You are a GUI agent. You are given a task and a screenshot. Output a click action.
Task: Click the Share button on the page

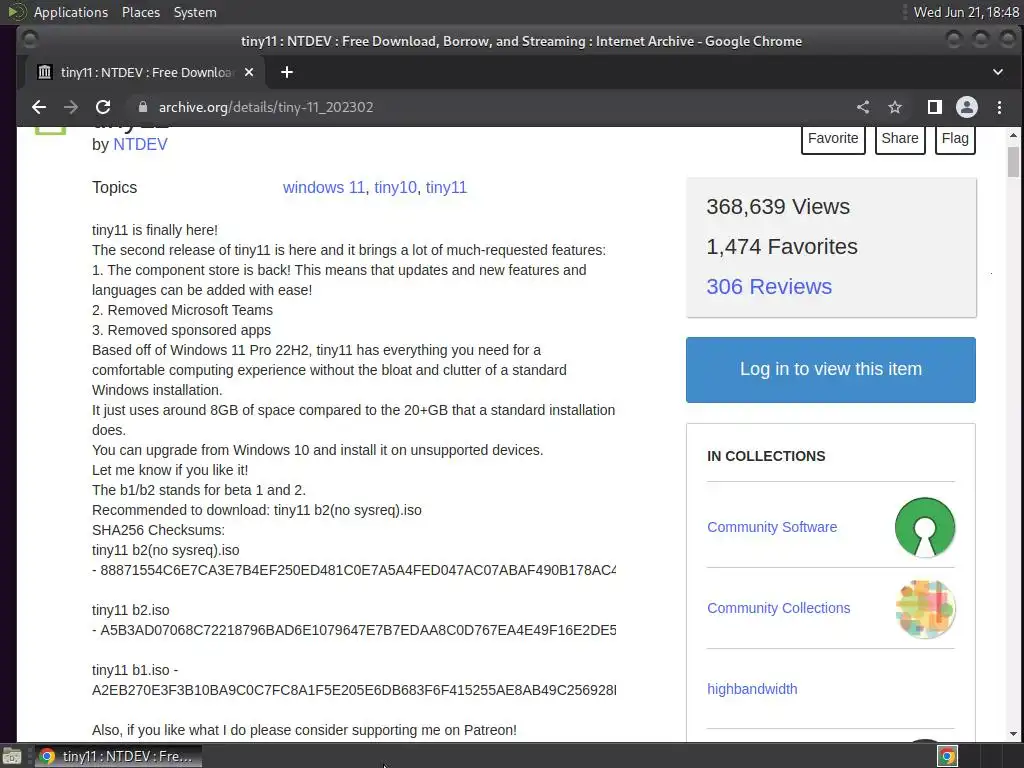pos(899,138)
